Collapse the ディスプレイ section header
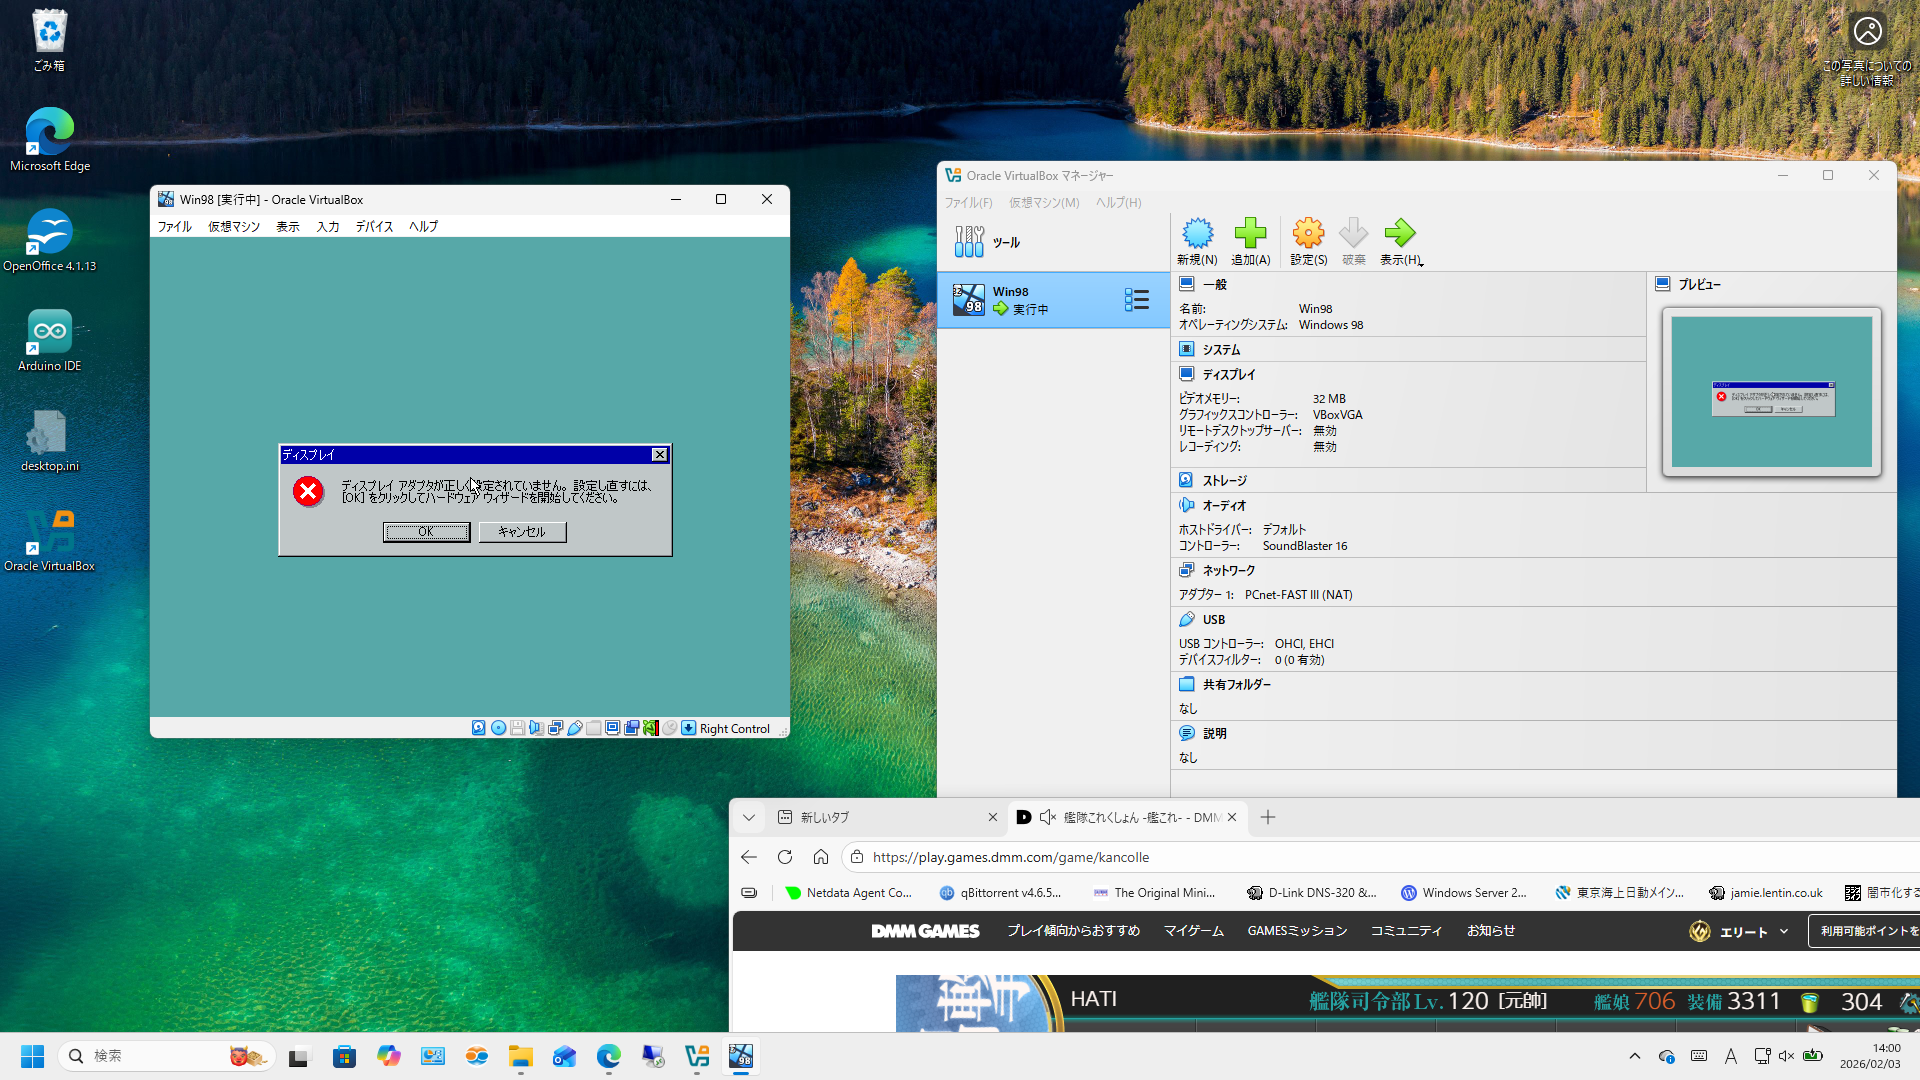 point(1228,374)
